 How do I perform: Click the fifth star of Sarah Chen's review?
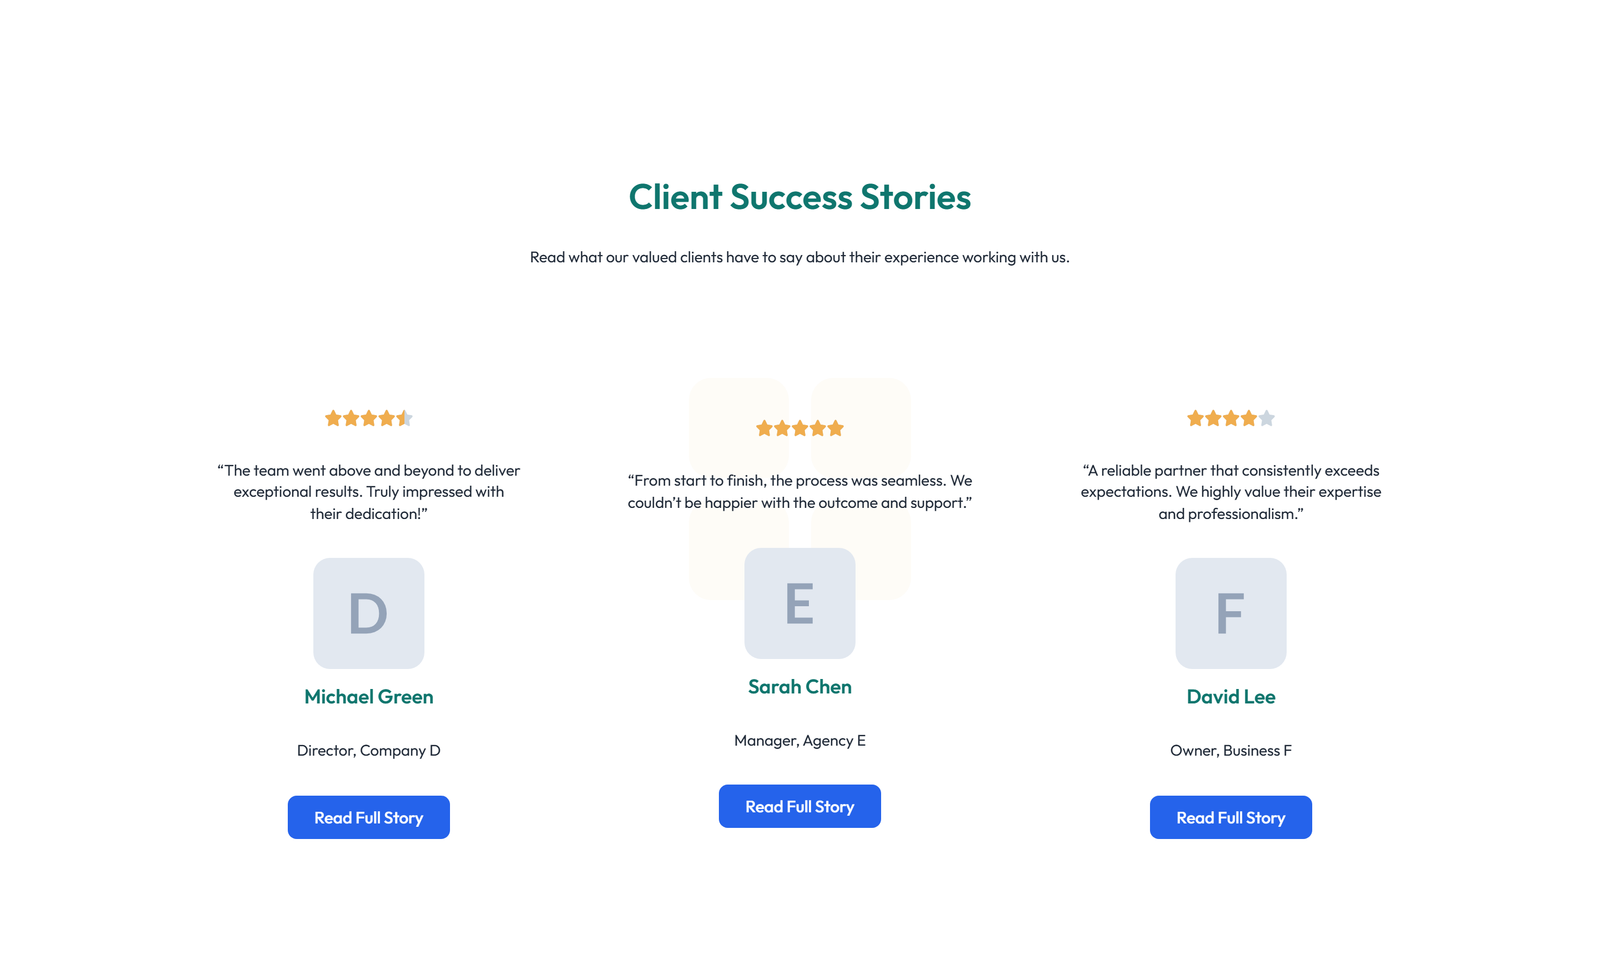[x=836, y=427]
